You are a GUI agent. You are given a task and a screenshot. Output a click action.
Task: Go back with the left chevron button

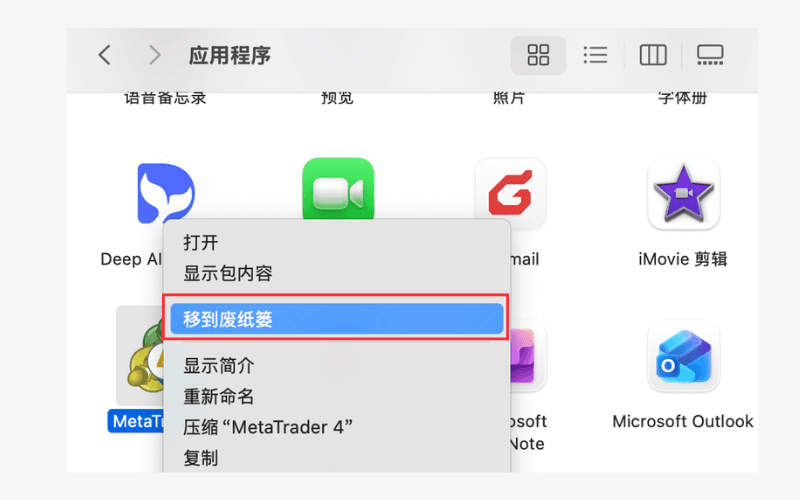coord(105,55)
